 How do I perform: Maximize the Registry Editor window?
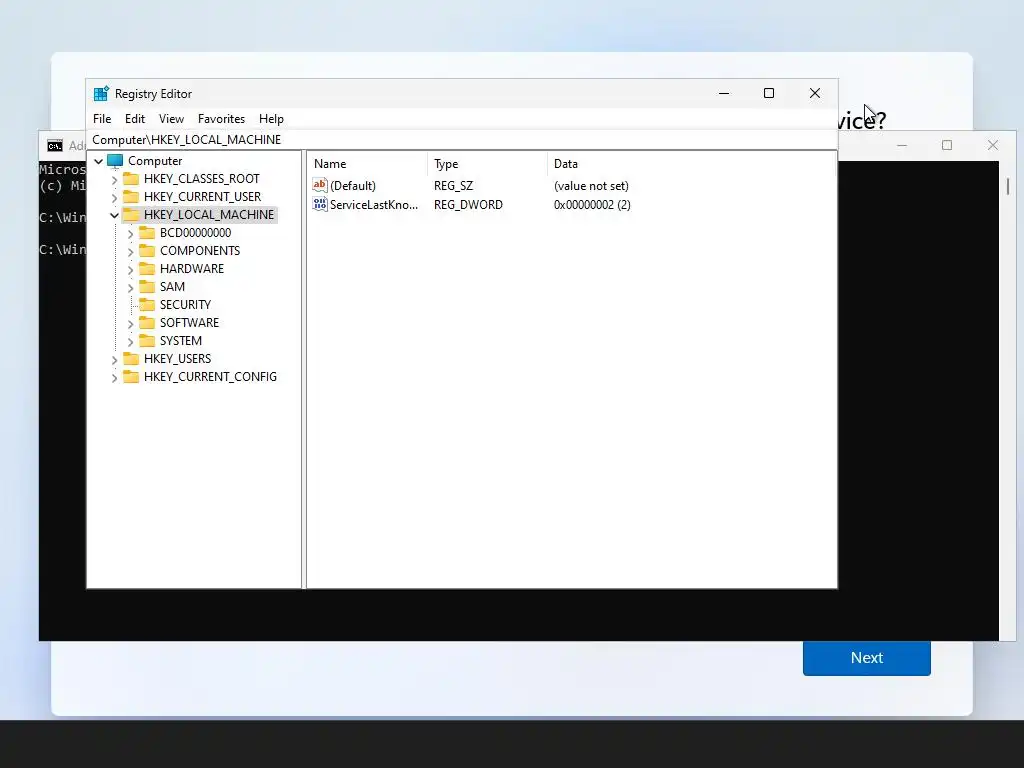click(x=769, y=93)
